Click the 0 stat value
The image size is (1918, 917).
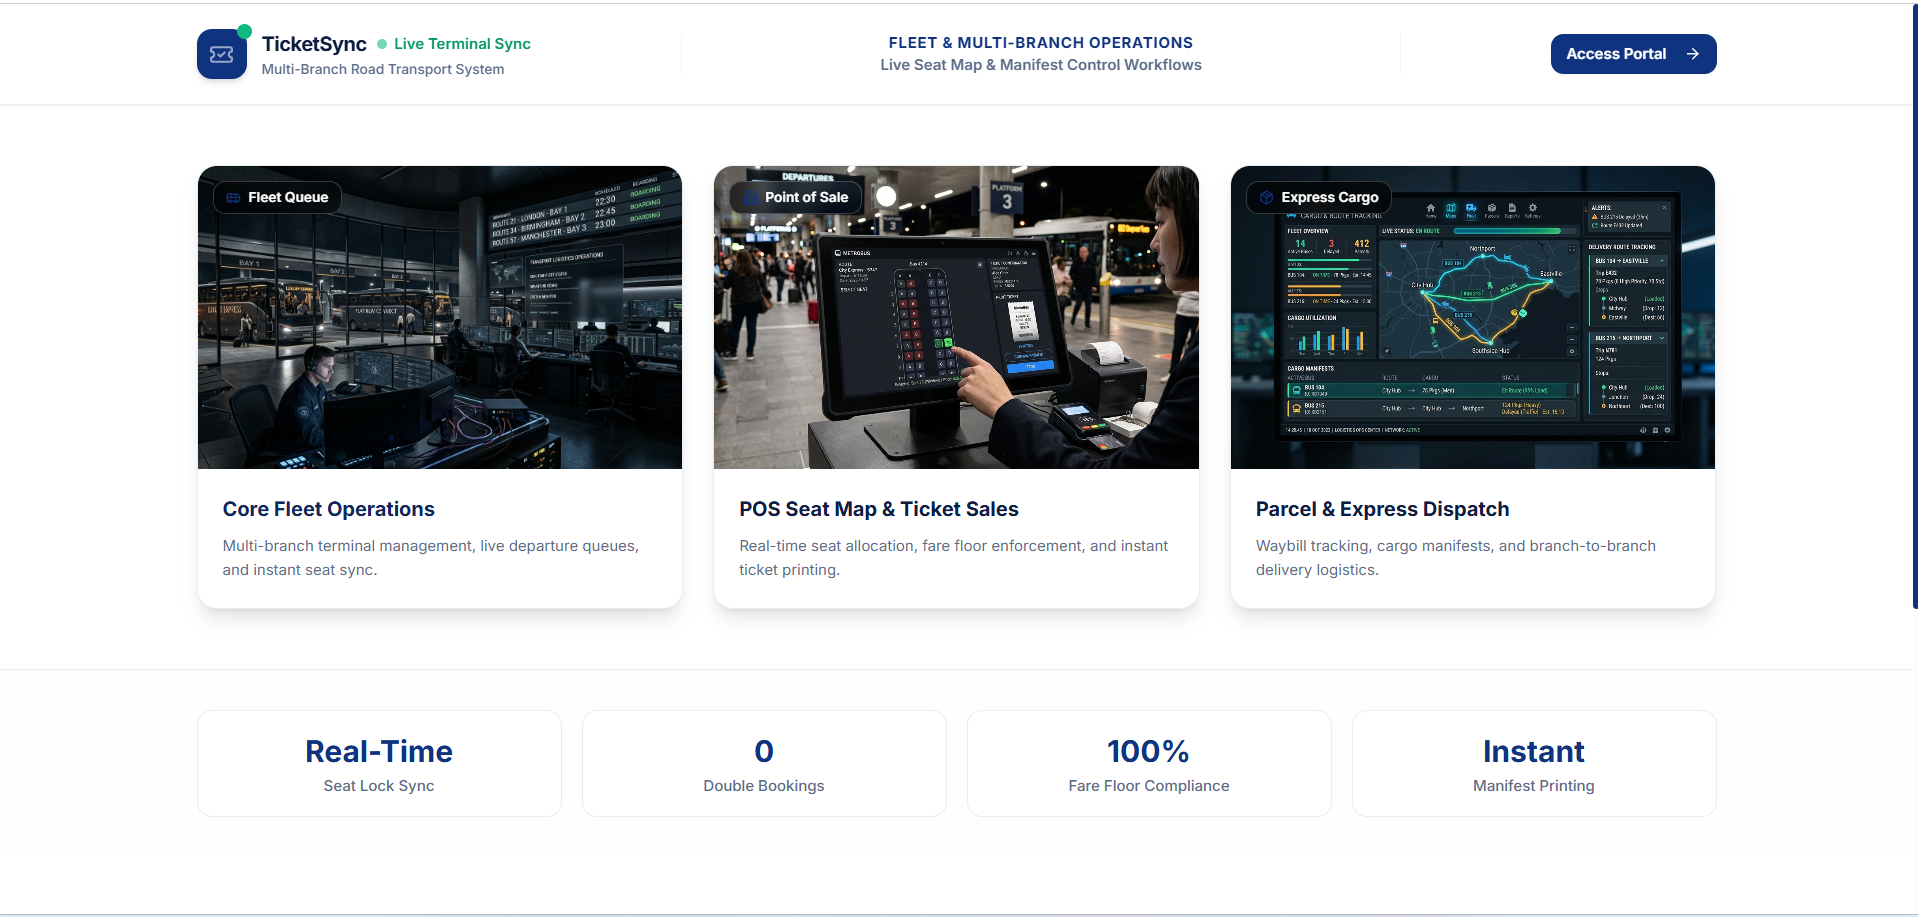click(764, 751)
